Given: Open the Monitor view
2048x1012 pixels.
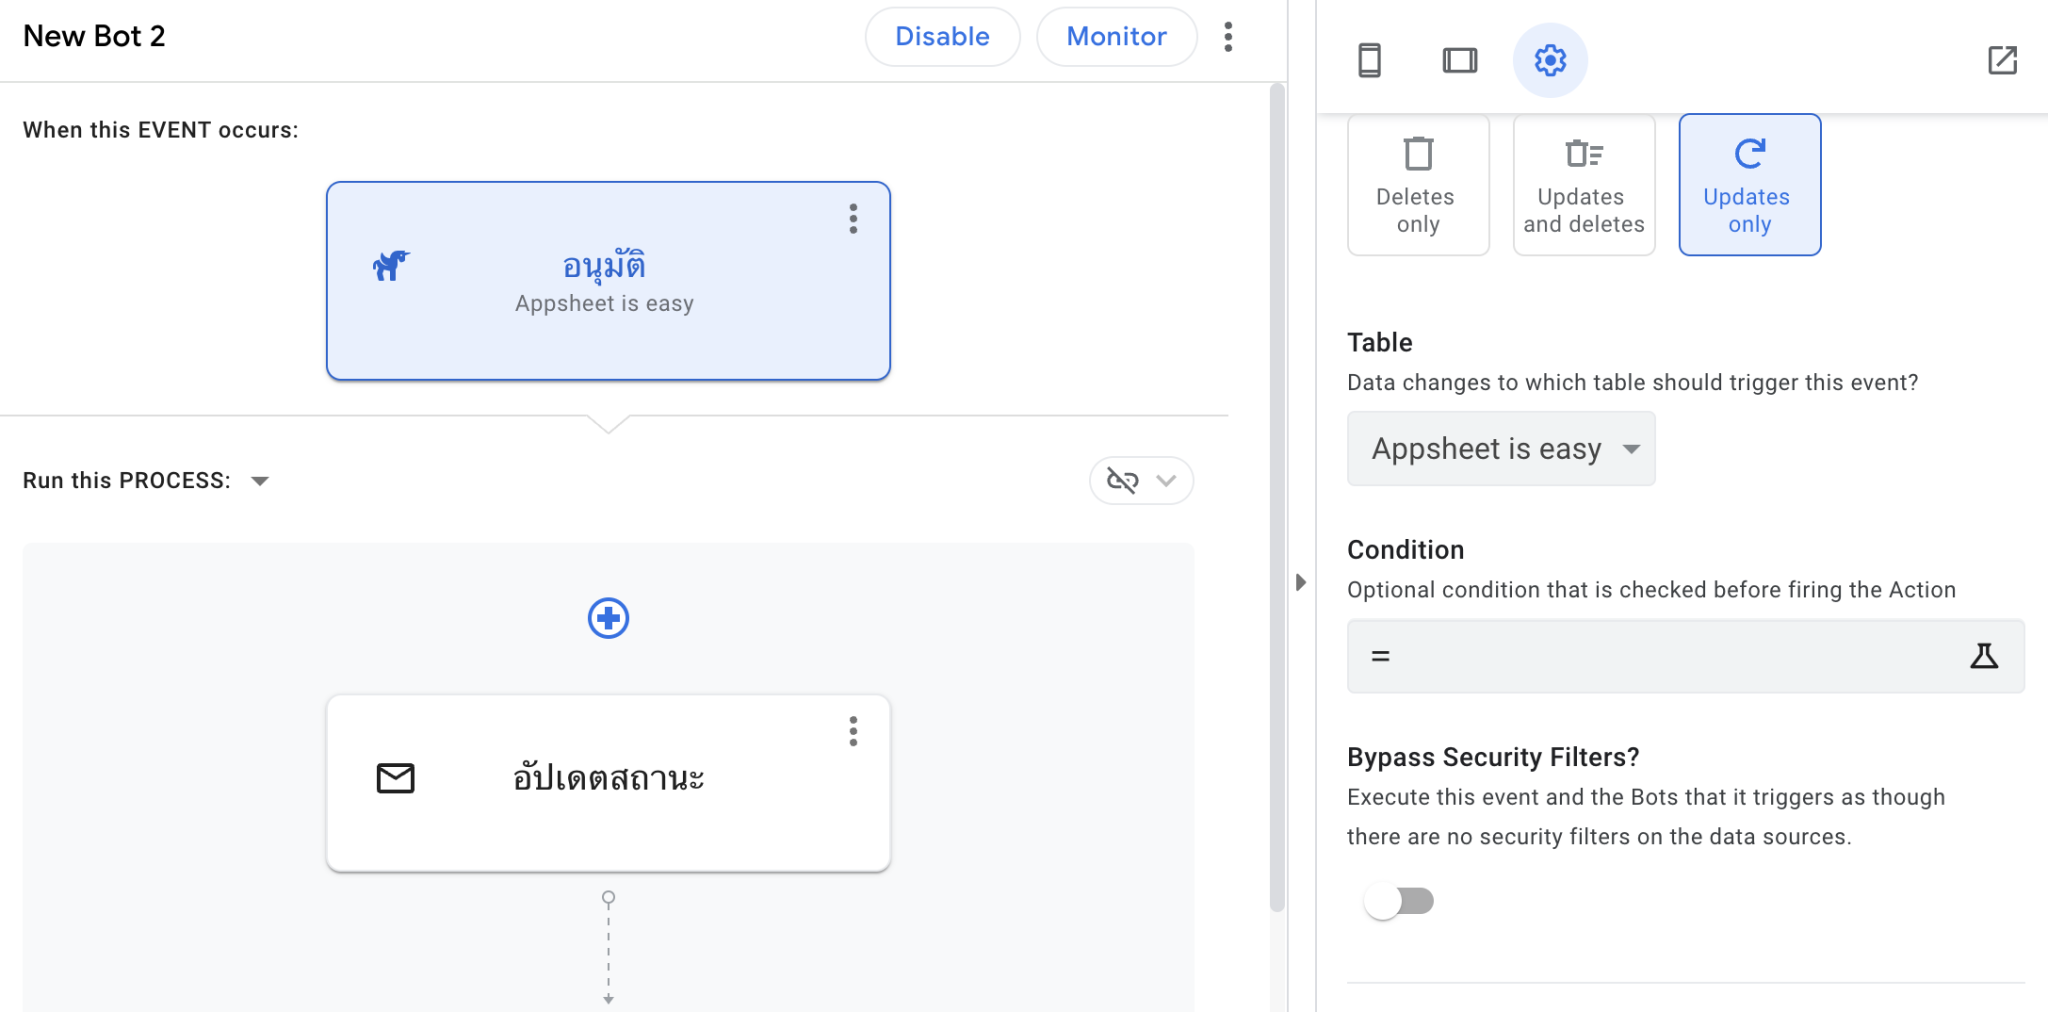Looking at the screenshot, I should [1116, 36].
